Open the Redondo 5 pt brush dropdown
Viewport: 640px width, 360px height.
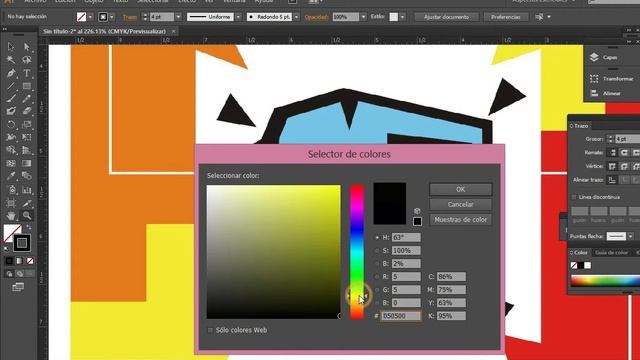point(296,17)
